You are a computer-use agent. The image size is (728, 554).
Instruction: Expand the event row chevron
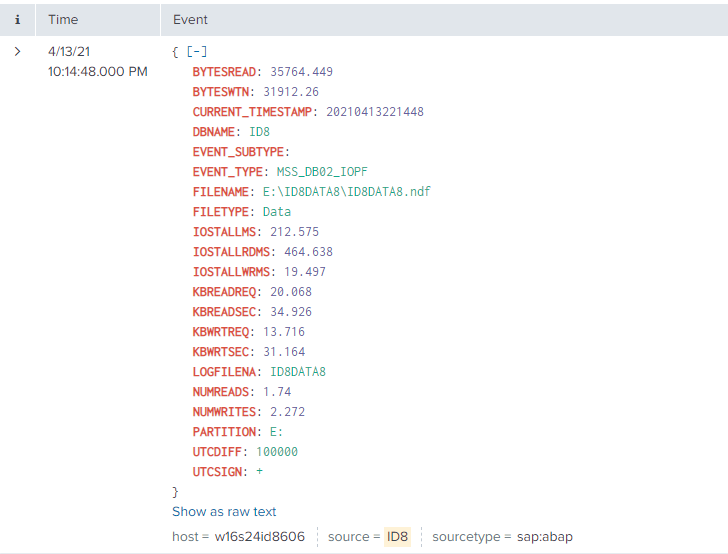point(17,51)
